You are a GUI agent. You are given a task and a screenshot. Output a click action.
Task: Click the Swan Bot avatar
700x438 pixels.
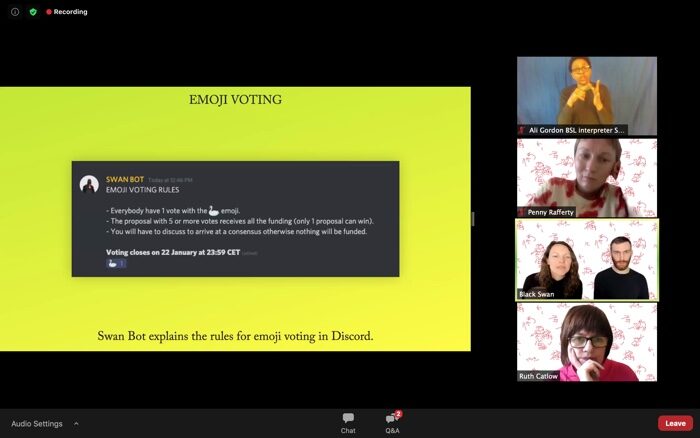(x=89, y=184)
